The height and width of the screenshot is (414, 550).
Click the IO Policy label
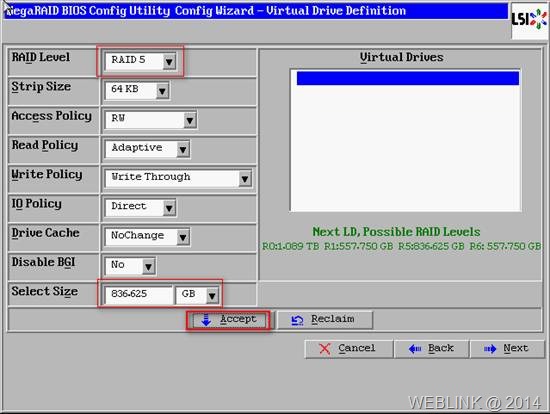pos(36,204)
